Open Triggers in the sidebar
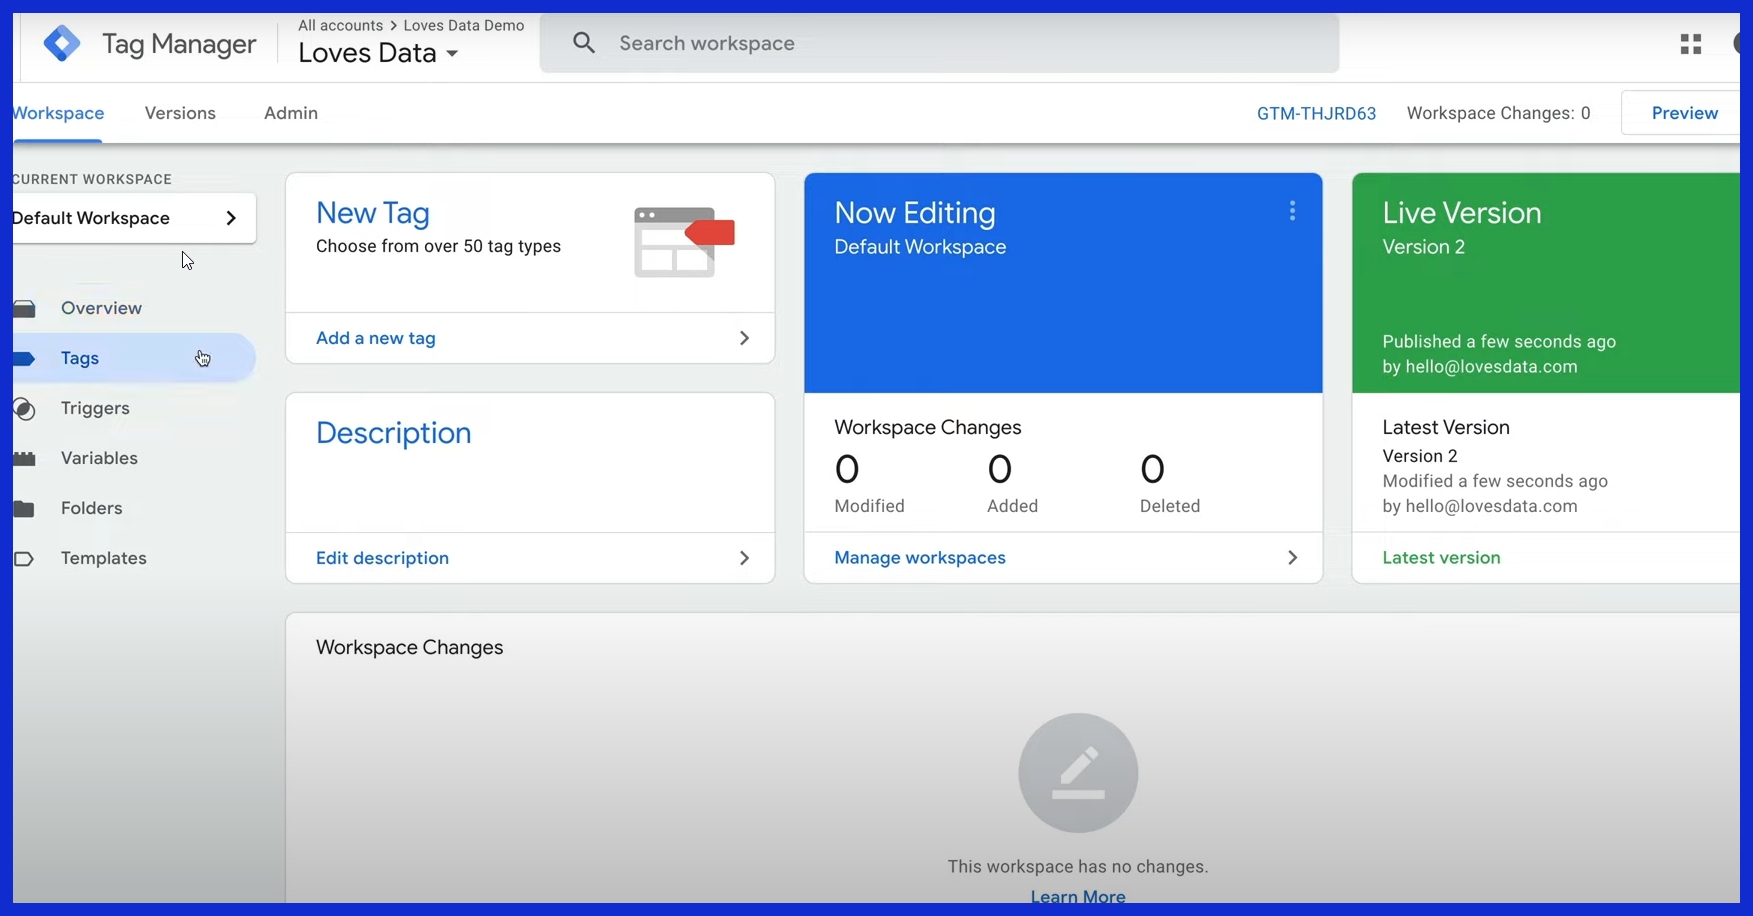This screenshot has height=916, width=1753. (95, 408)
